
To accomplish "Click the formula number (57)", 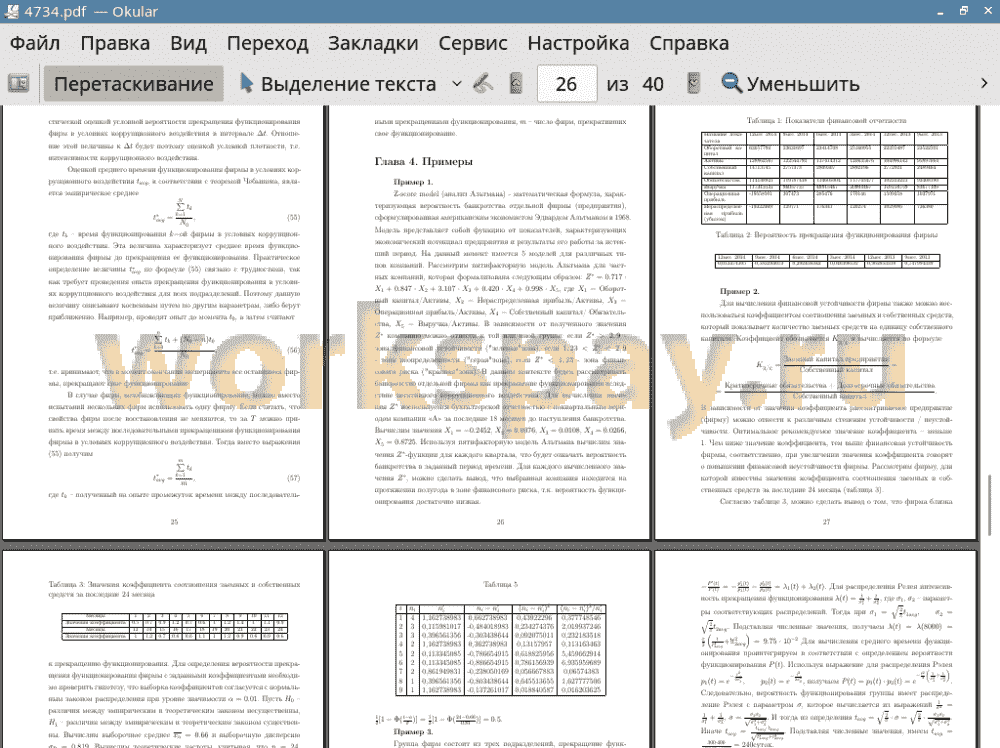I will point(293,478).
